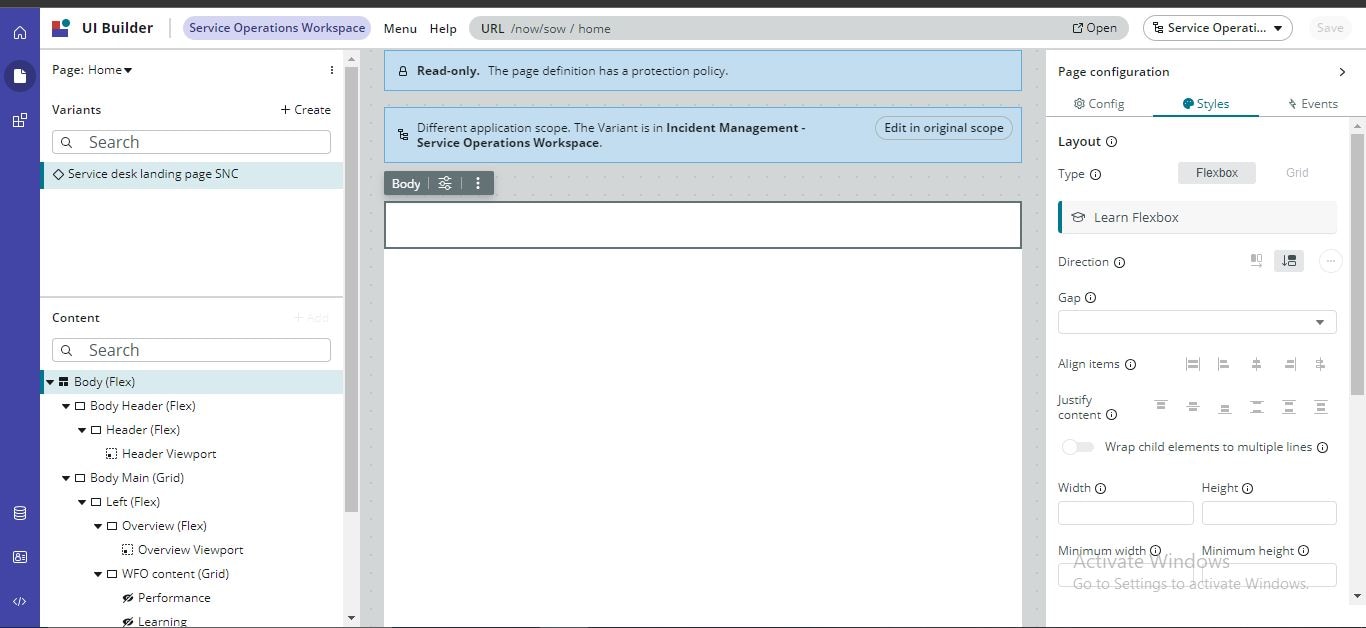Collapse the Body Header (Flex) node
Image resolution: width=1366 pixels, height=628 pixels.
coord(66,406)
